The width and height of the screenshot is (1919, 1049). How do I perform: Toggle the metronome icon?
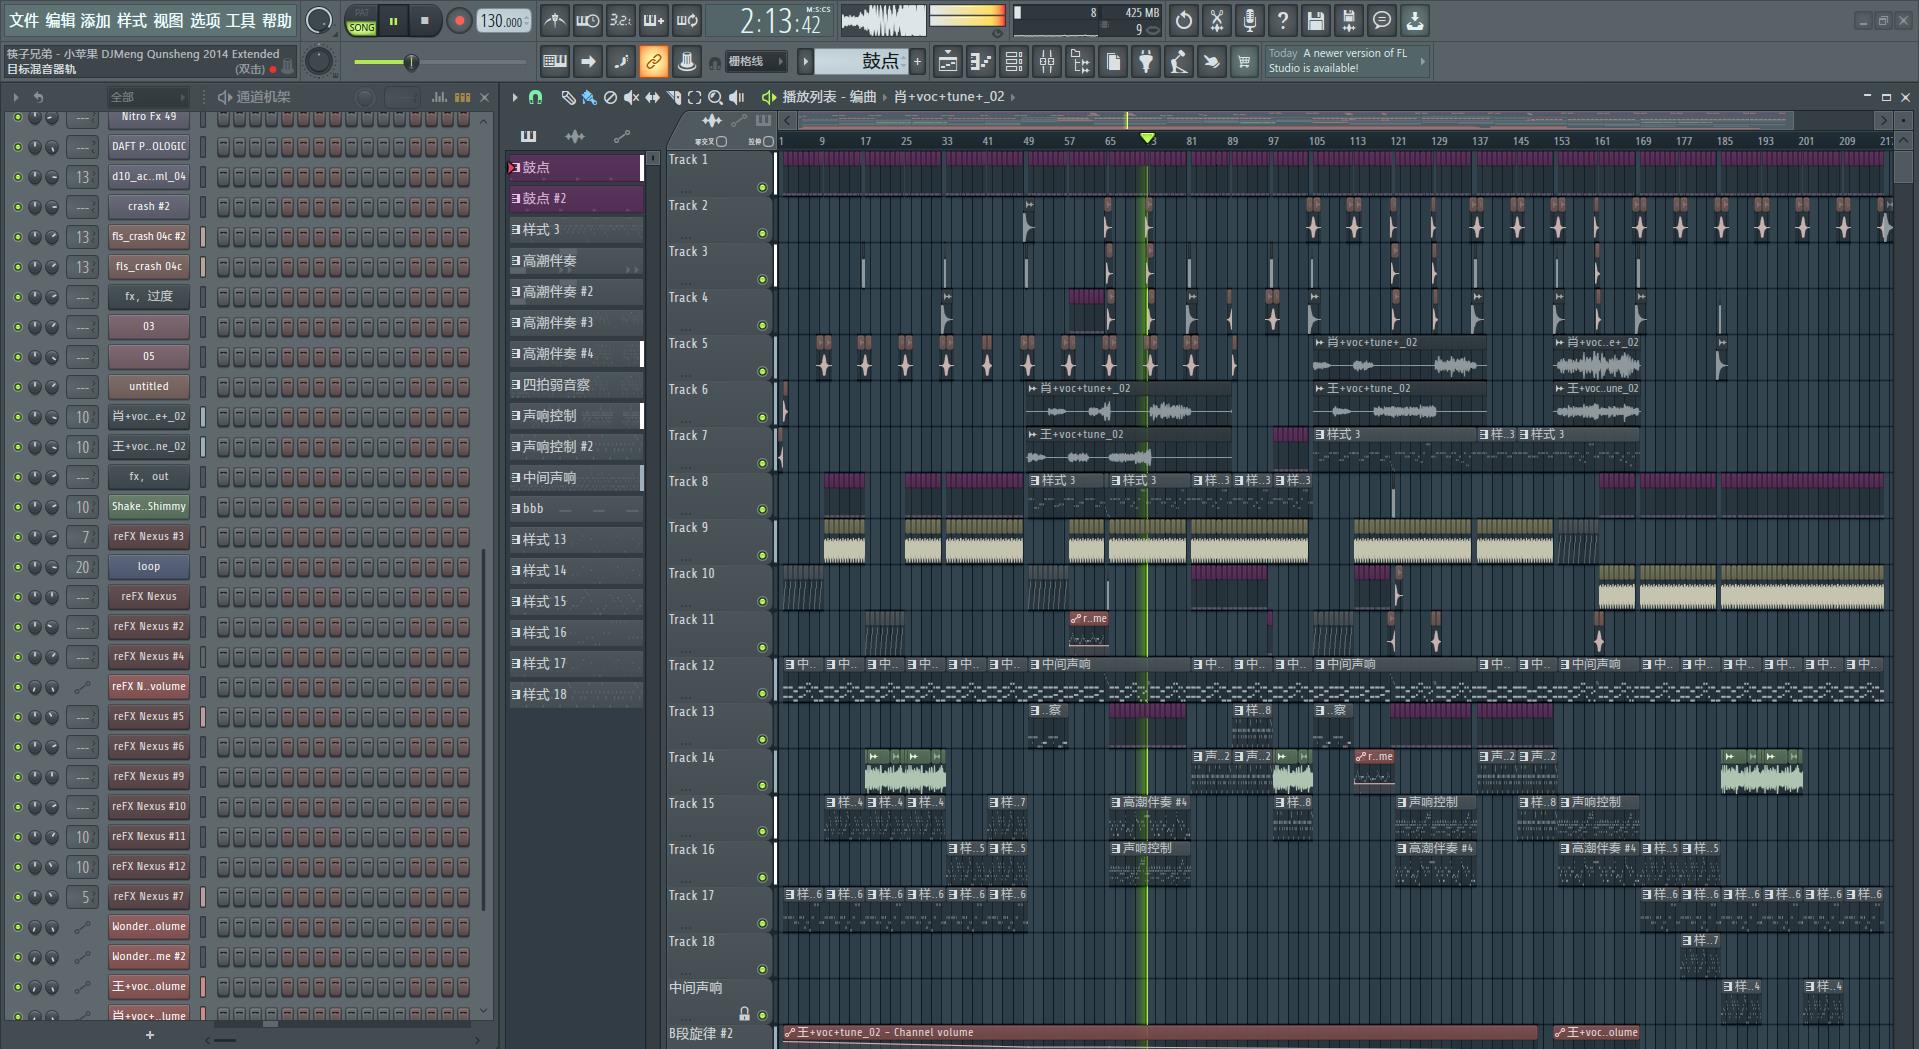pos(555,20)
